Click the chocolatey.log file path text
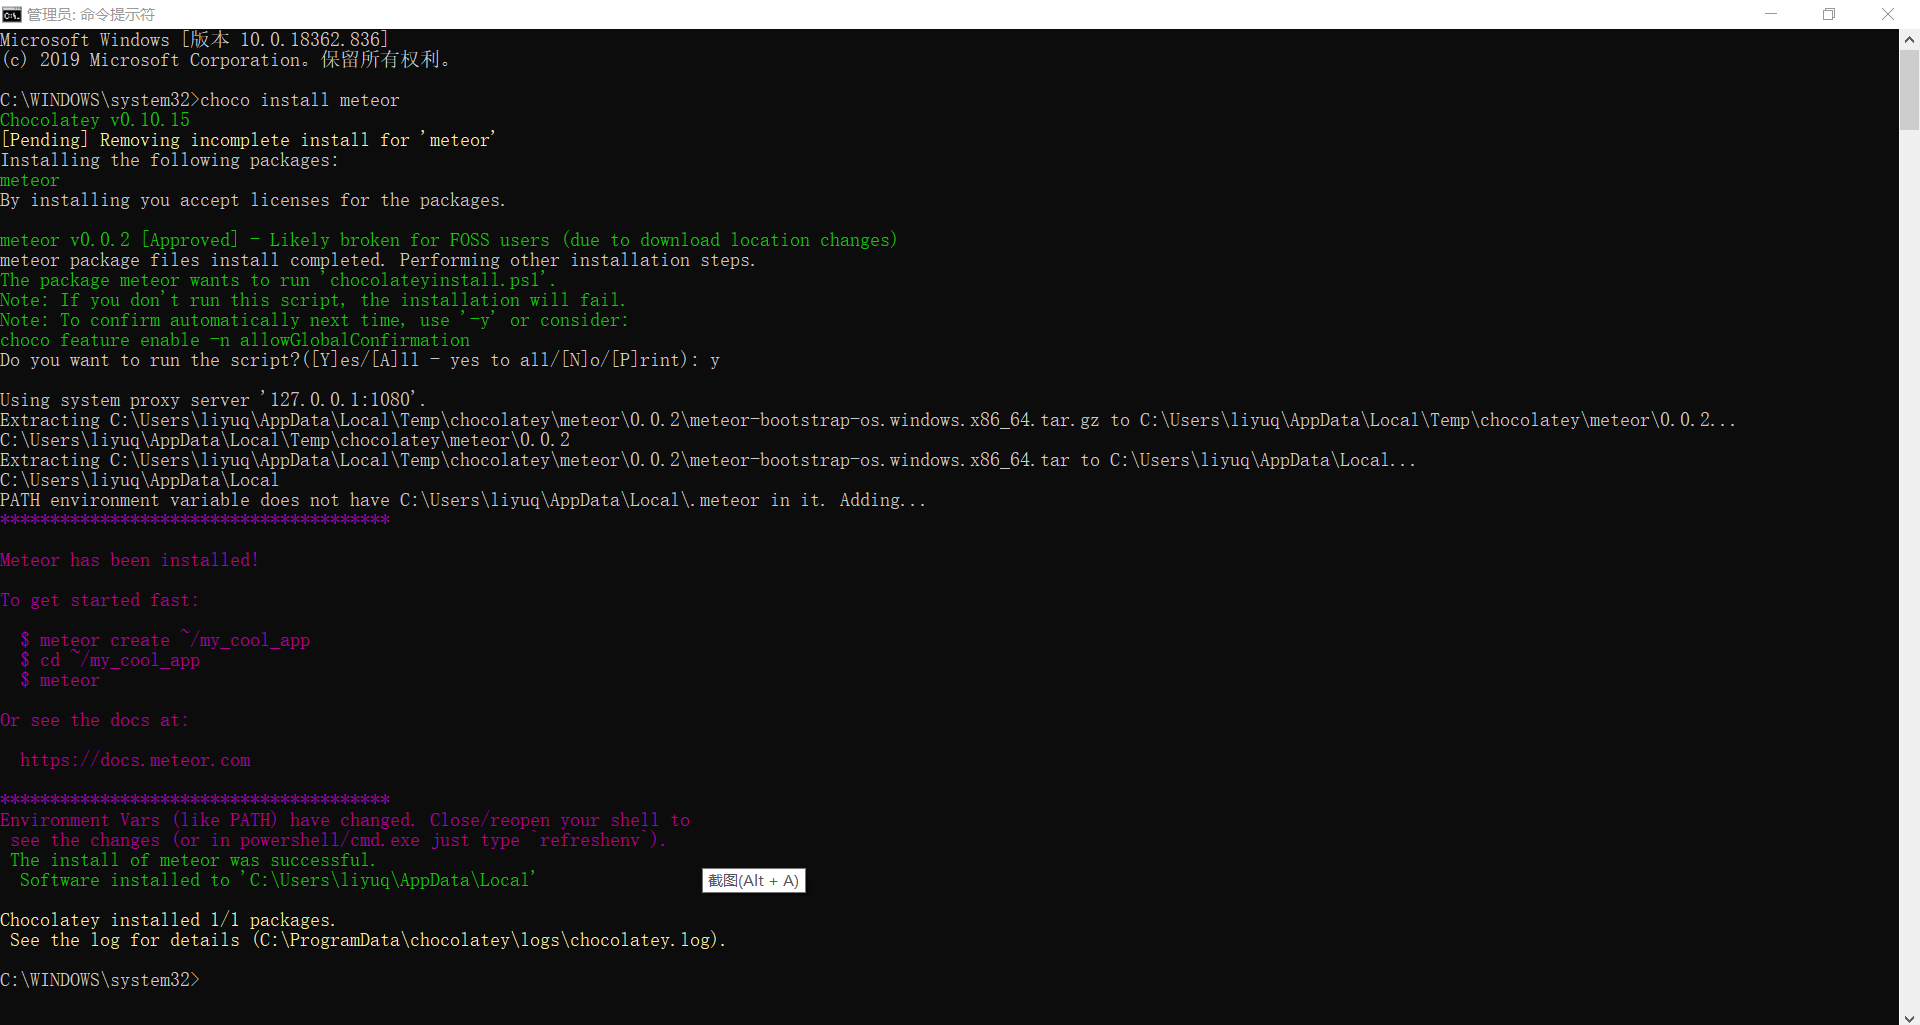This screenshot has height=1025, width=1920. pos(488,940)
